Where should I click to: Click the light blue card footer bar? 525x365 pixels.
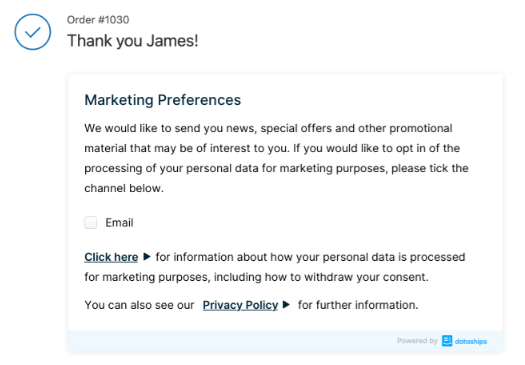(x=285, y=341)
